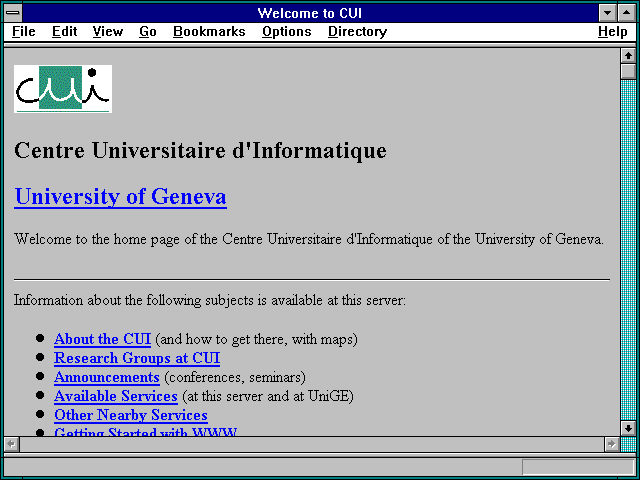Screen dimensions: 640x480
Task: Open the Go menu
Action: tap(148, 31)
